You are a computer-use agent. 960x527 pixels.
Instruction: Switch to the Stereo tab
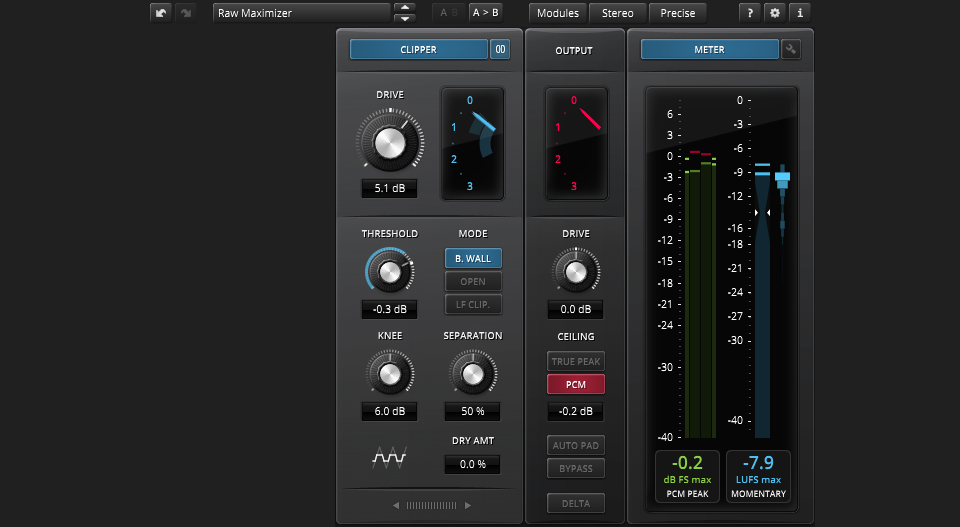(617, 13)
